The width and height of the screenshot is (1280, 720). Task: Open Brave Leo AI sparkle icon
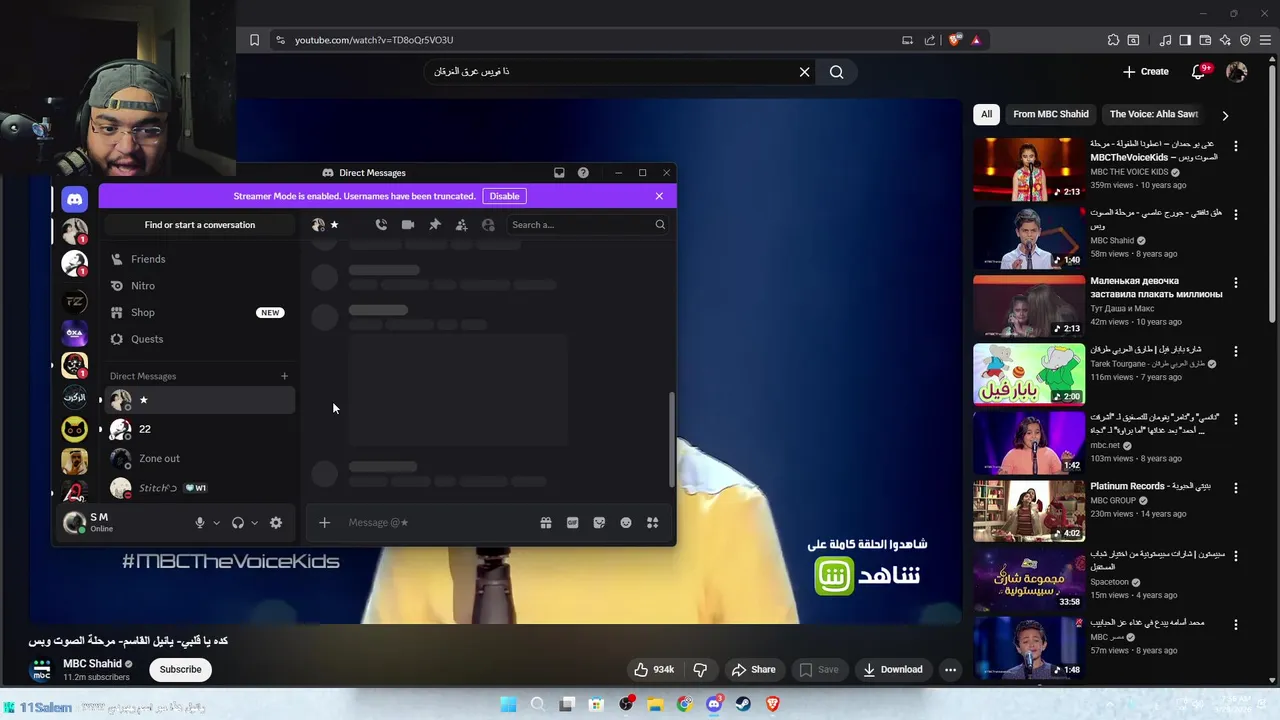pos(1225,40)
